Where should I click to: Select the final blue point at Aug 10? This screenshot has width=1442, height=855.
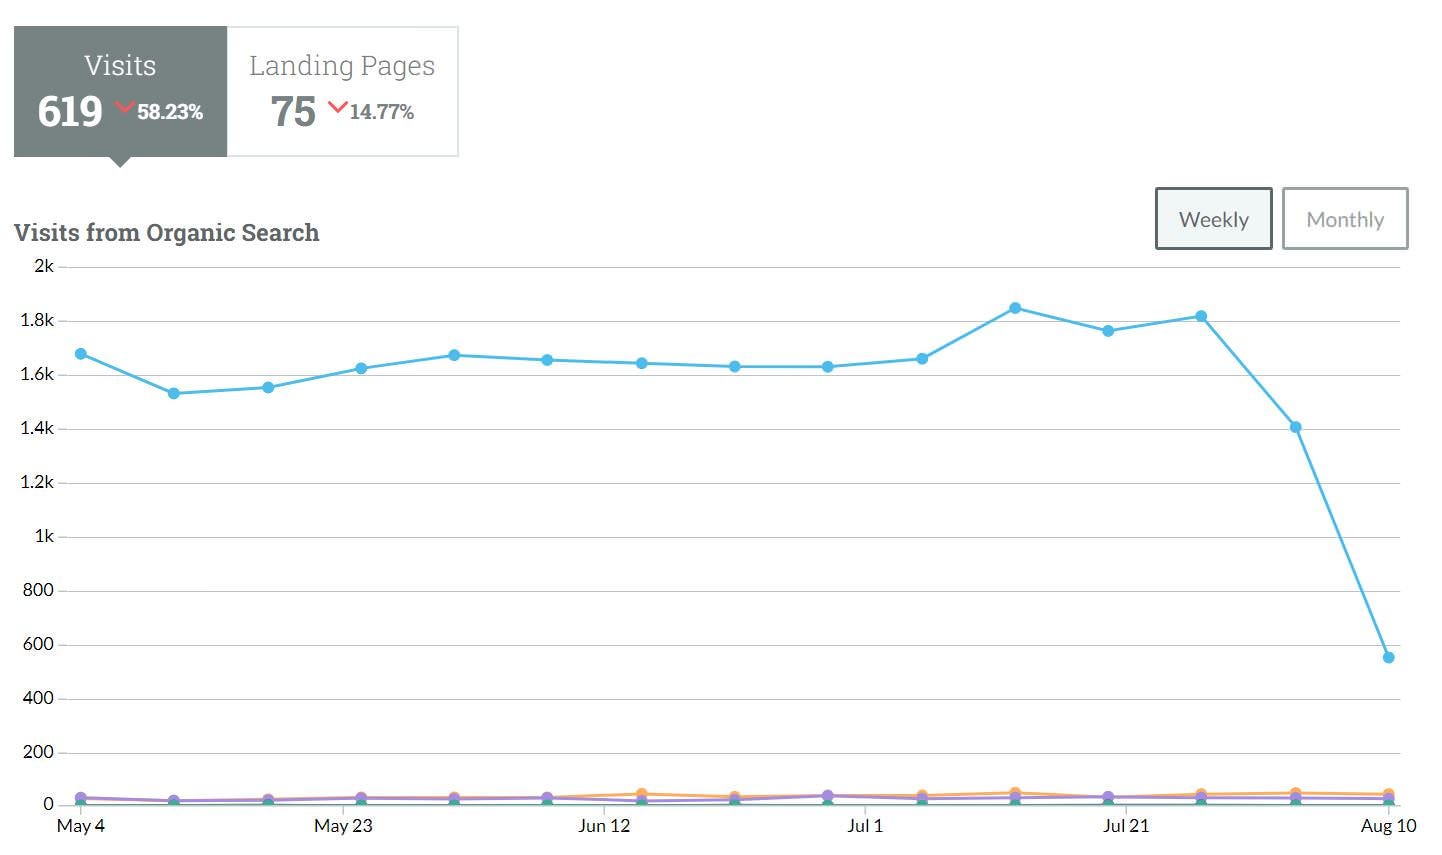1388,657
